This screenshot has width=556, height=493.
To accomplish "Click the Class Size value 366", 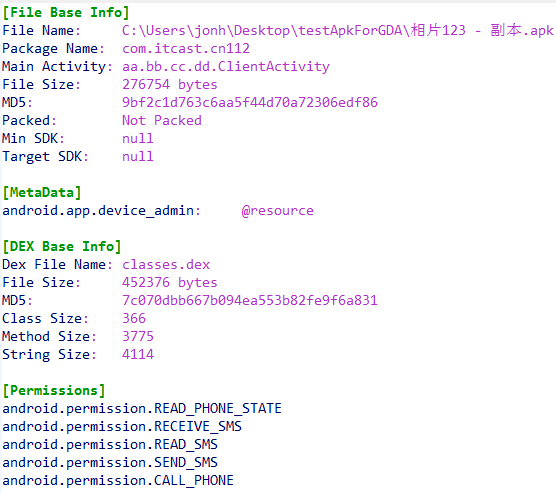I will click(x=134, y=318).
